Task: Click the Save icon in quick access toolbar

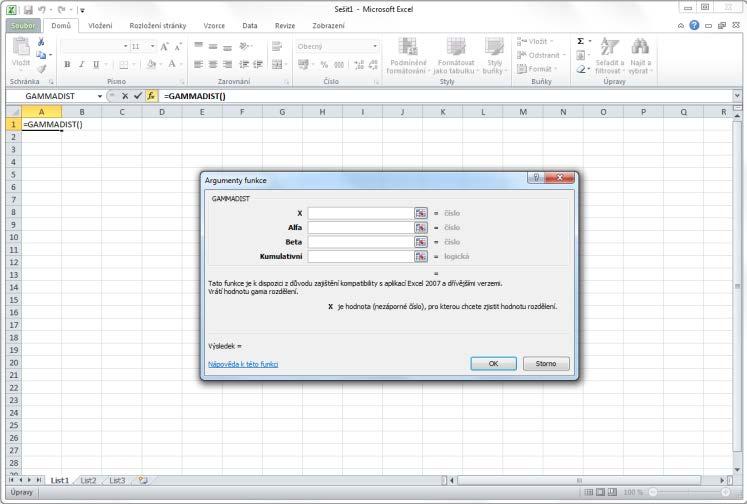Action: point(28,10)
